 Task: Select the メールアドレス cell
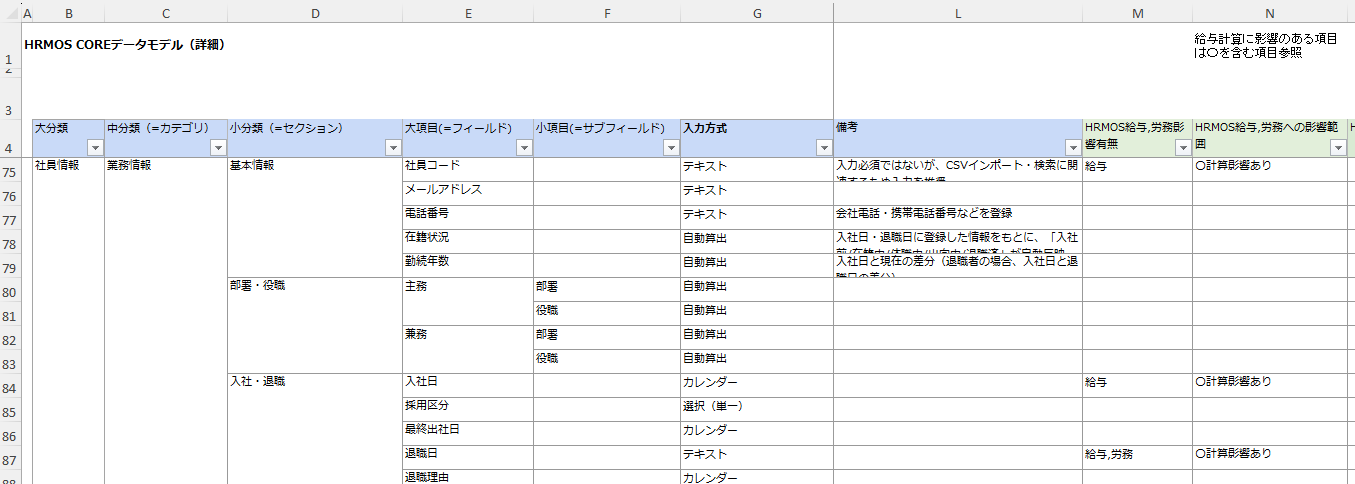tap(466, 190)
